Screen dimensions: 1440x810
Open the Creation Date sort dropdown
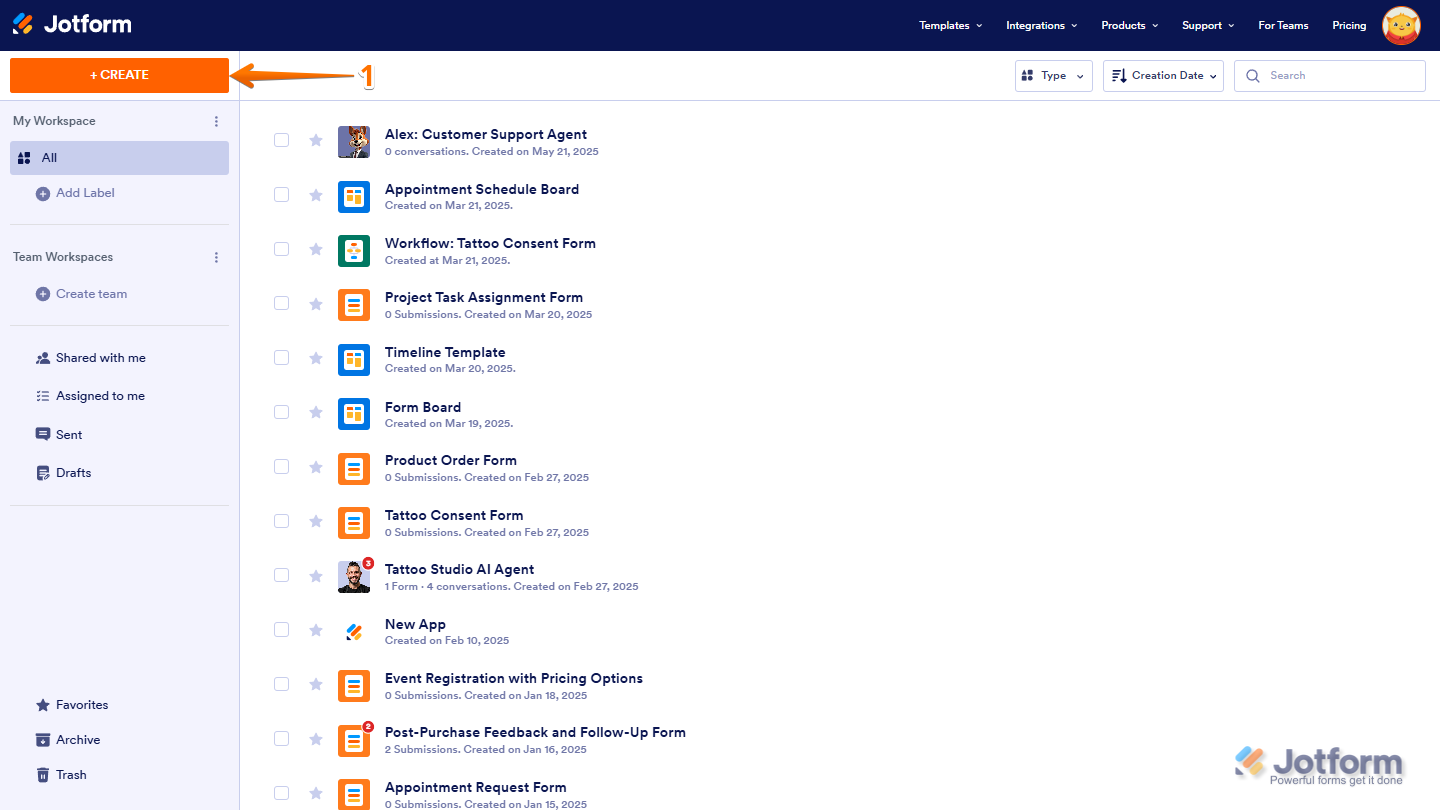(1163, 76)
